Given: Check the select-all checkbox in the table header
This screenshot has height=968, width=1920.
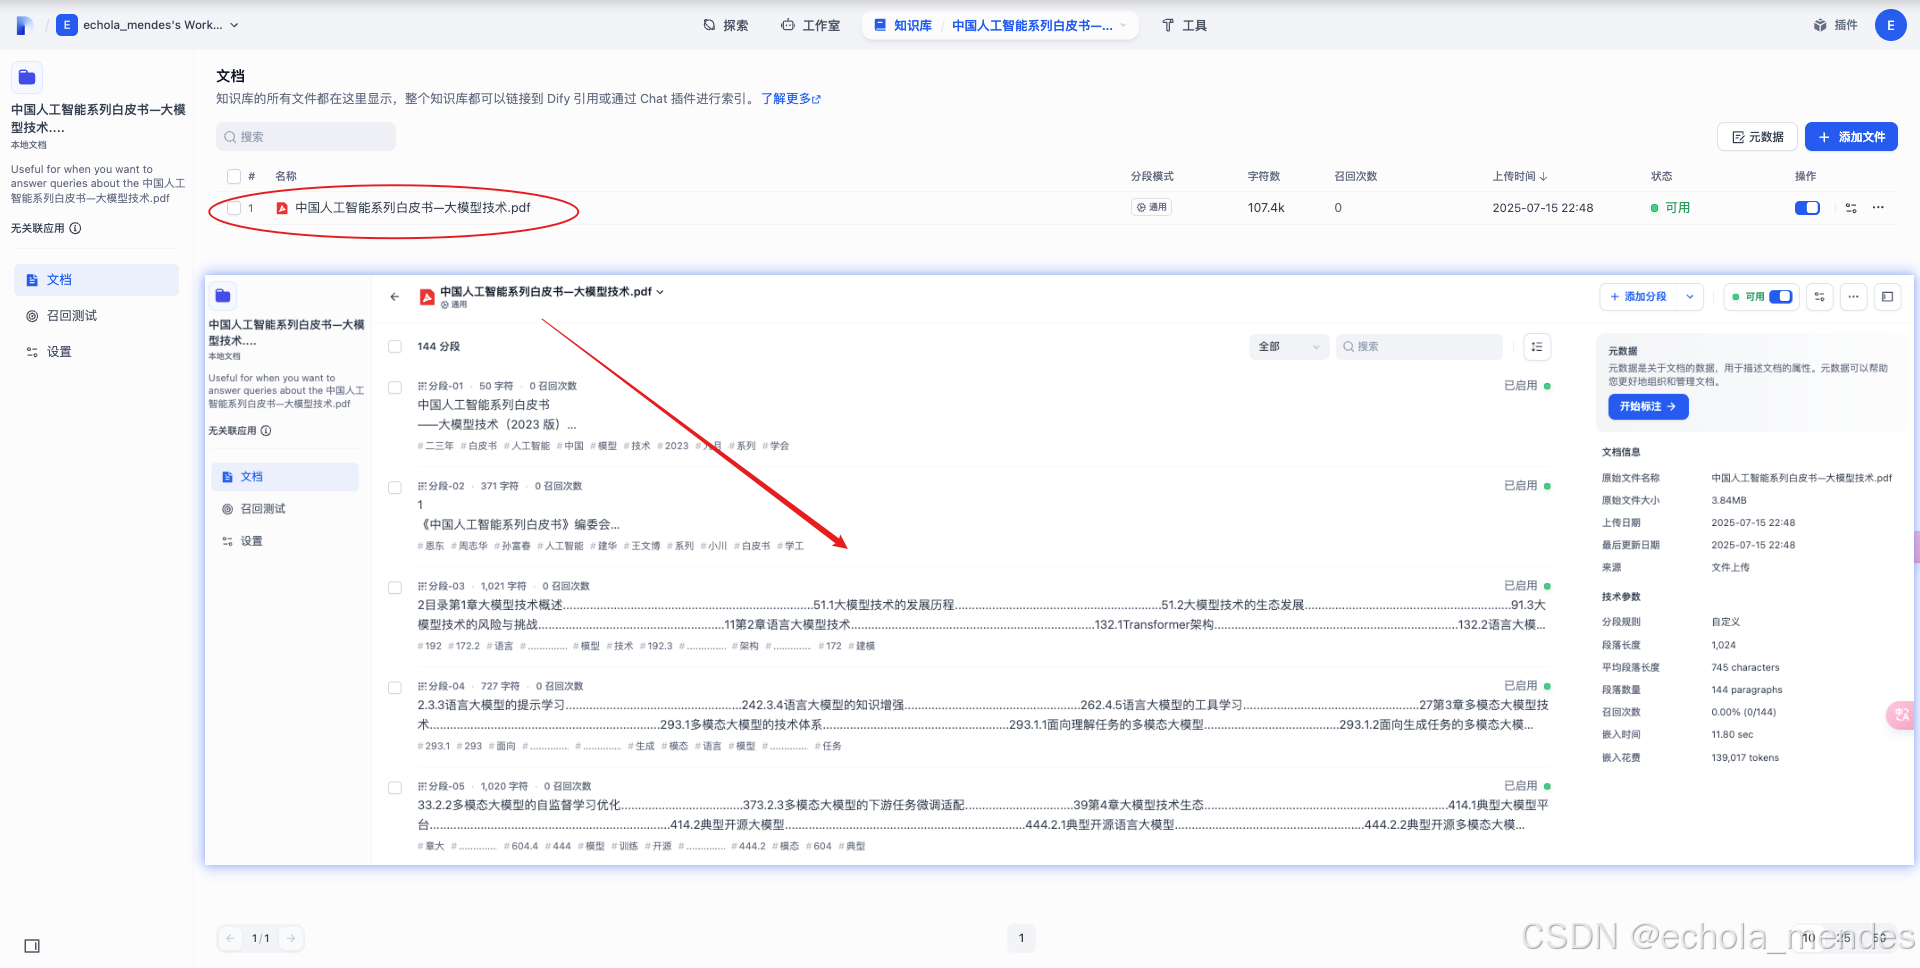Looking at the screenshot, I should (234, 176).
